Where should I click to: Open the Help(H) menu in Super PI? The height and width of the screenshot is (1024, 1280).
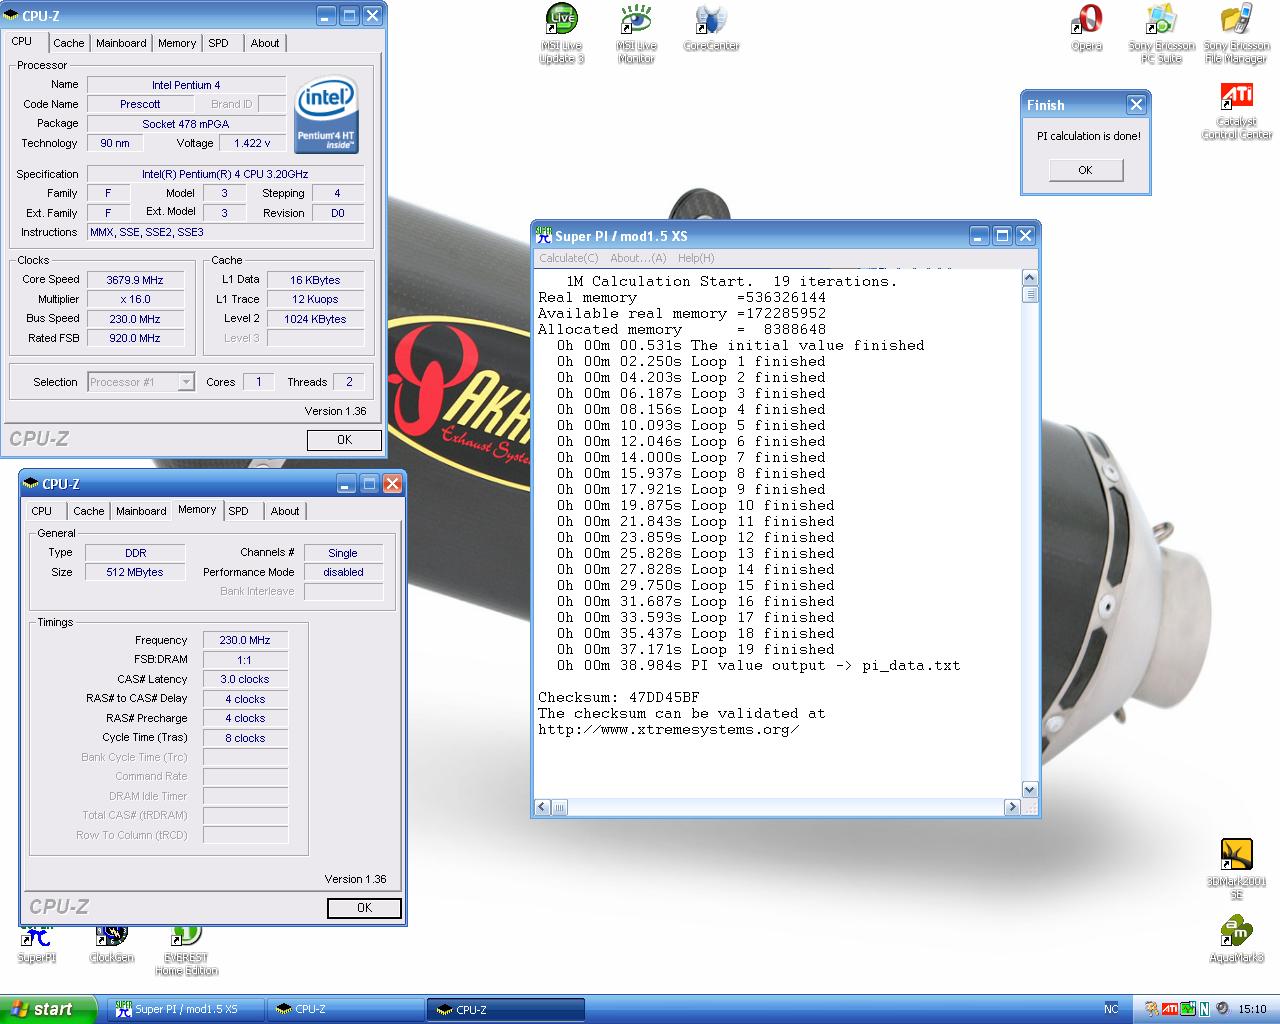(x=696, y=258)
